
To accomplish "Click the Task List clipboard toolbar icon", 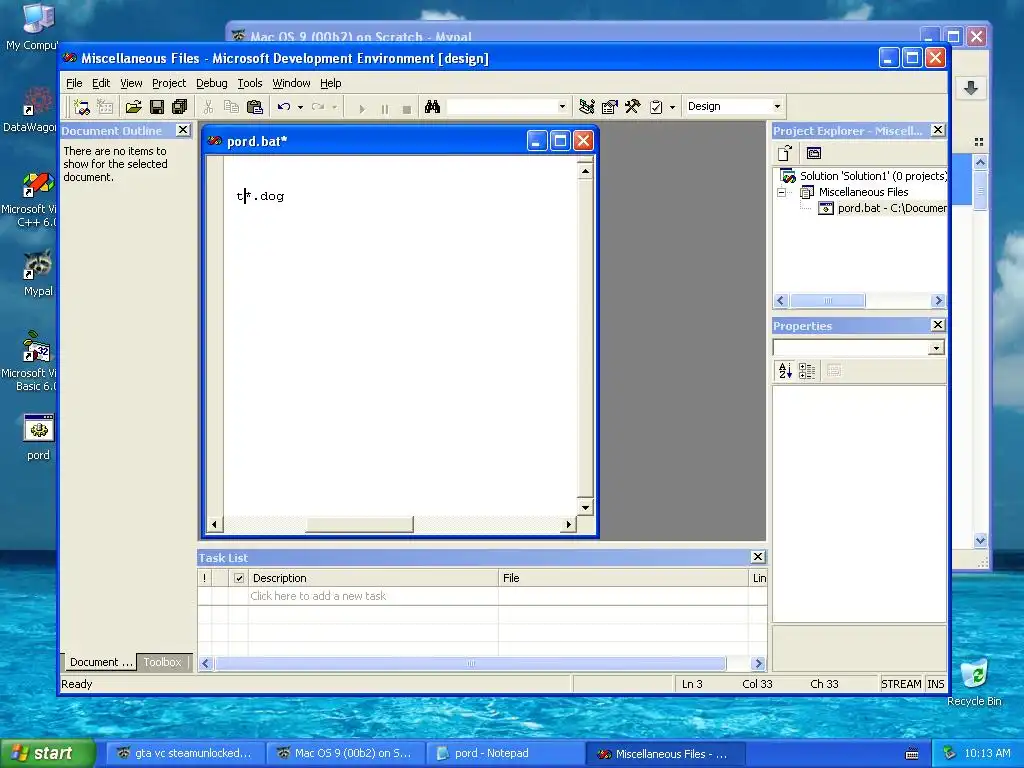I will click(x=656, y=107).
